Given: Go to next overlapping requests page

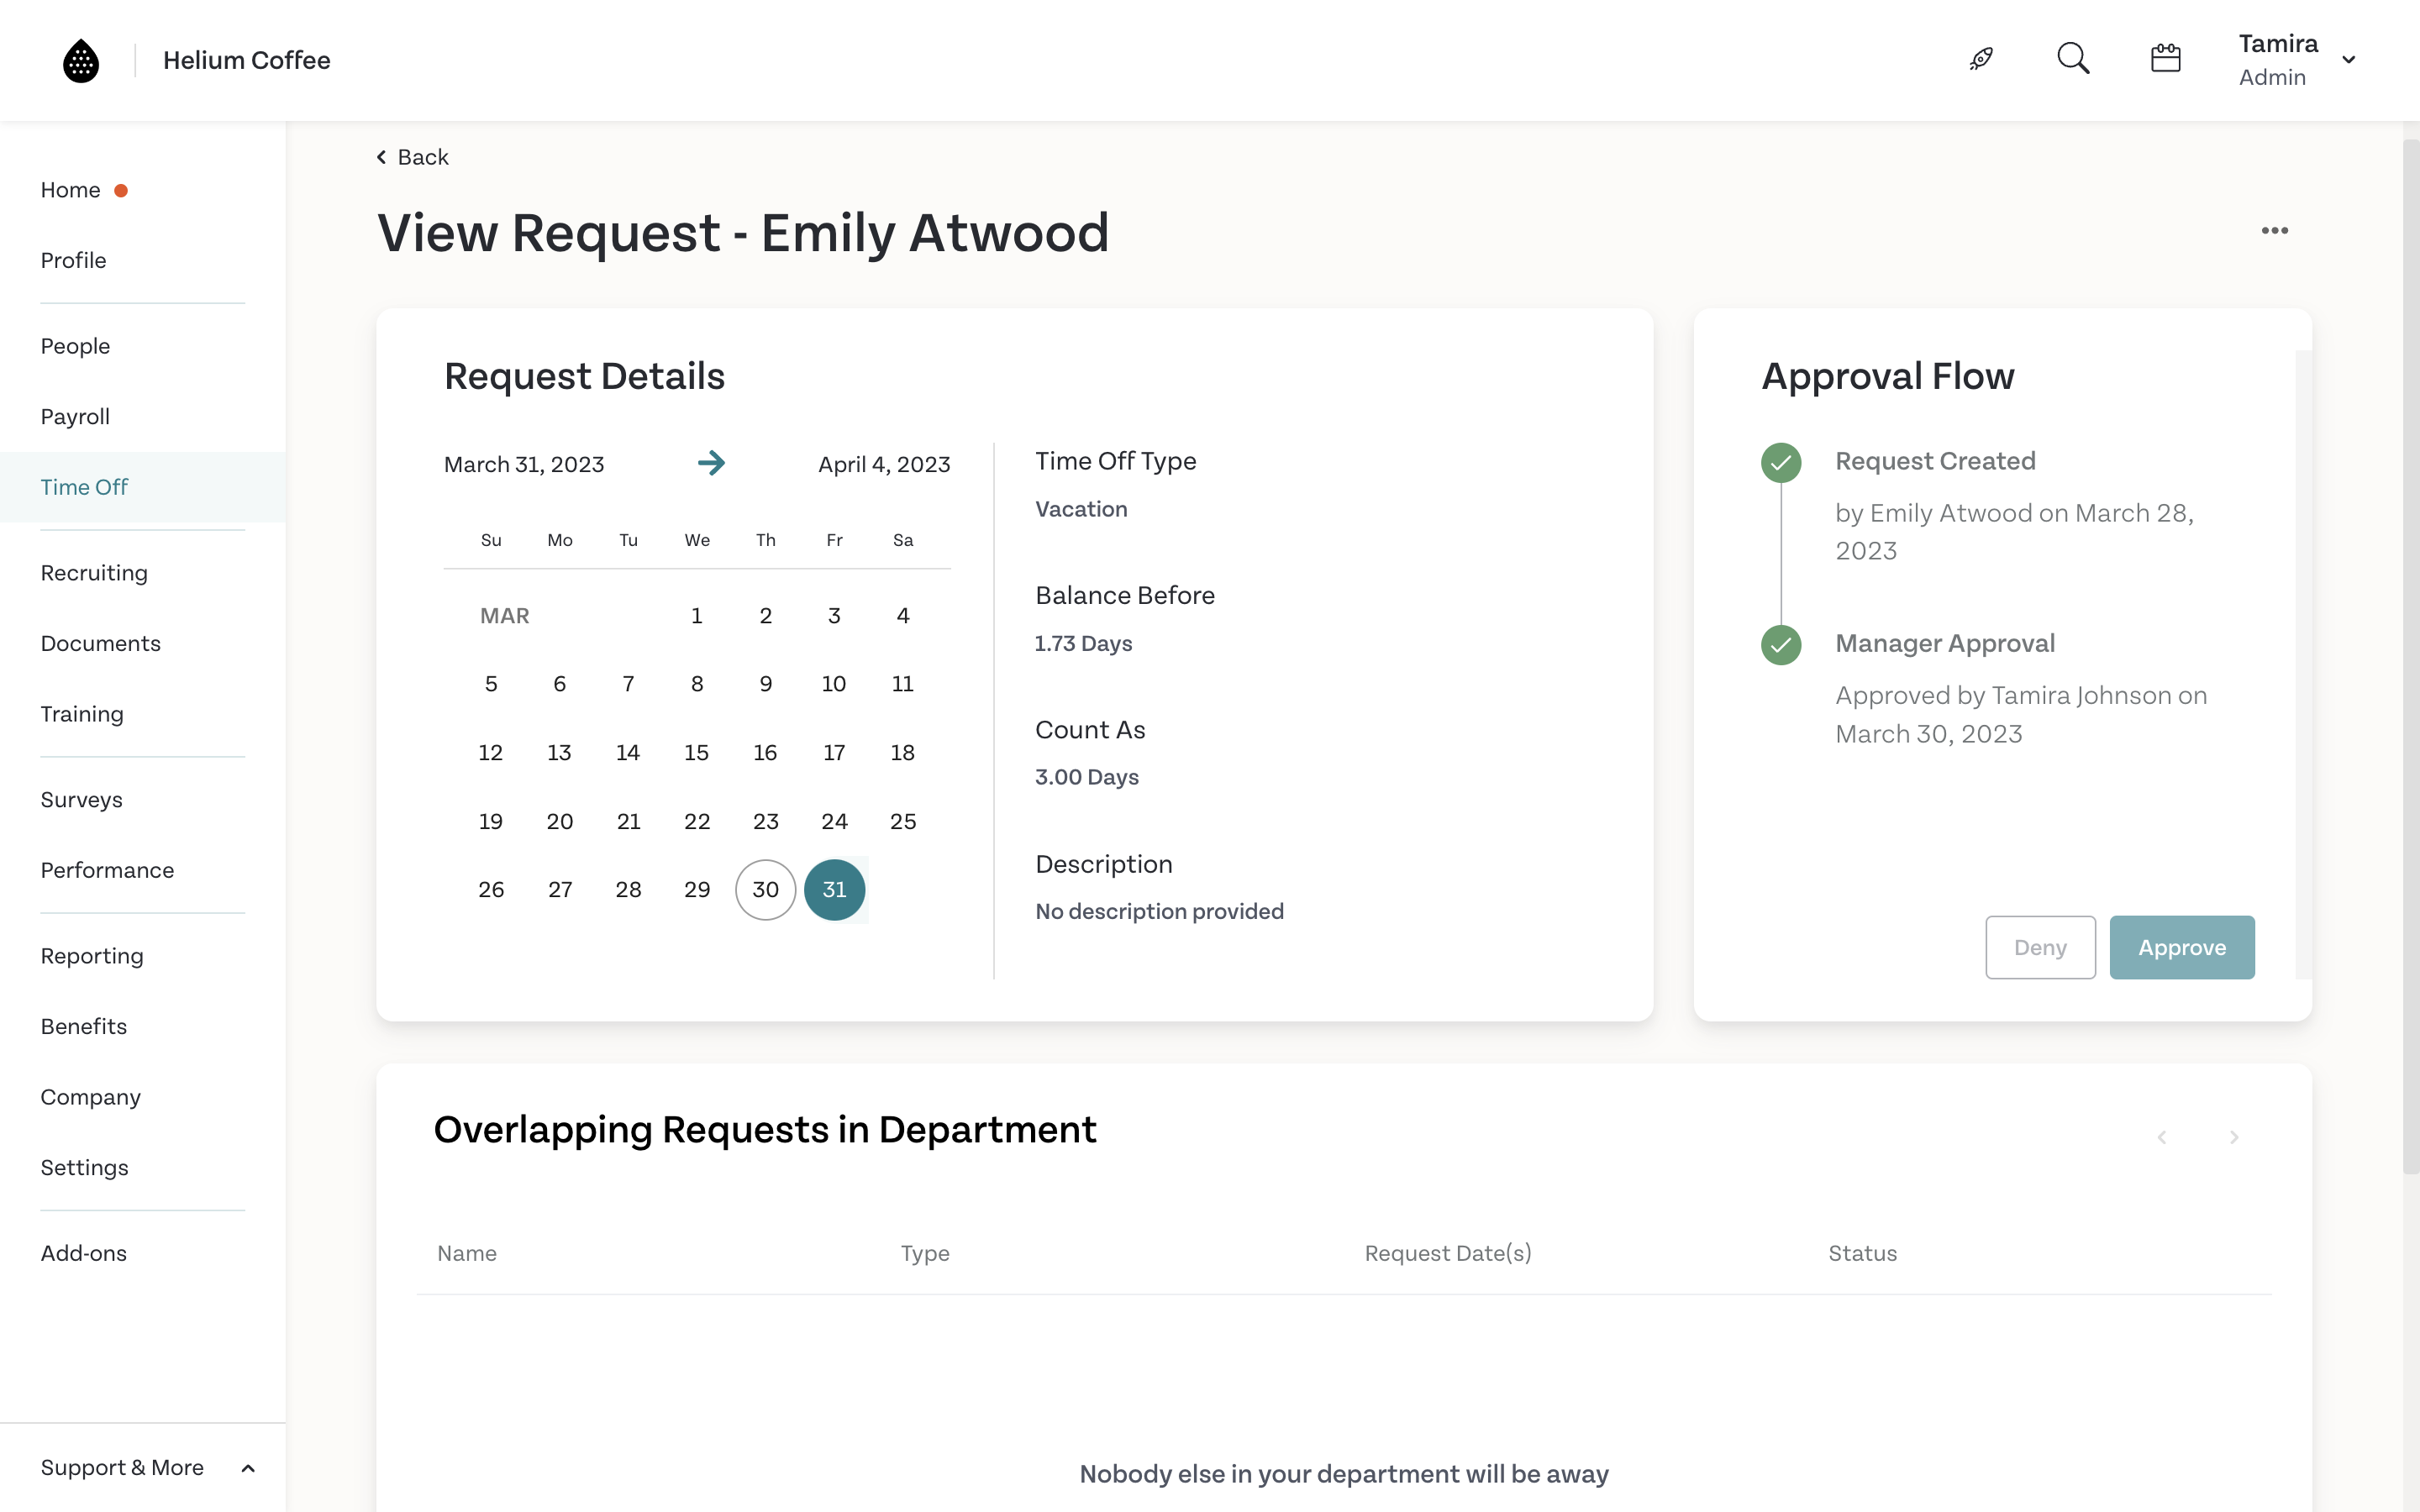Looking at the screenshot, I should [2234, 1138].
